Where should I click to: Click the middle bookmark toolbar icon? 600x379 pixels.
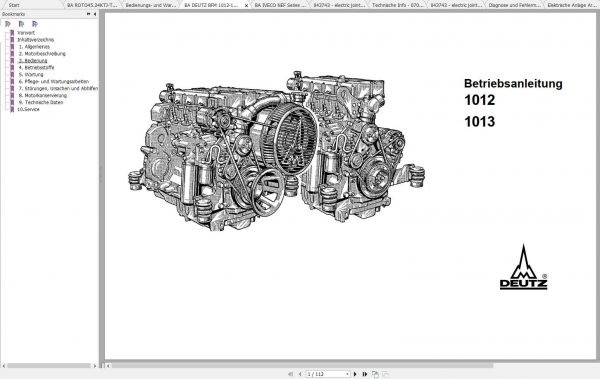click(x=21, y=24)
